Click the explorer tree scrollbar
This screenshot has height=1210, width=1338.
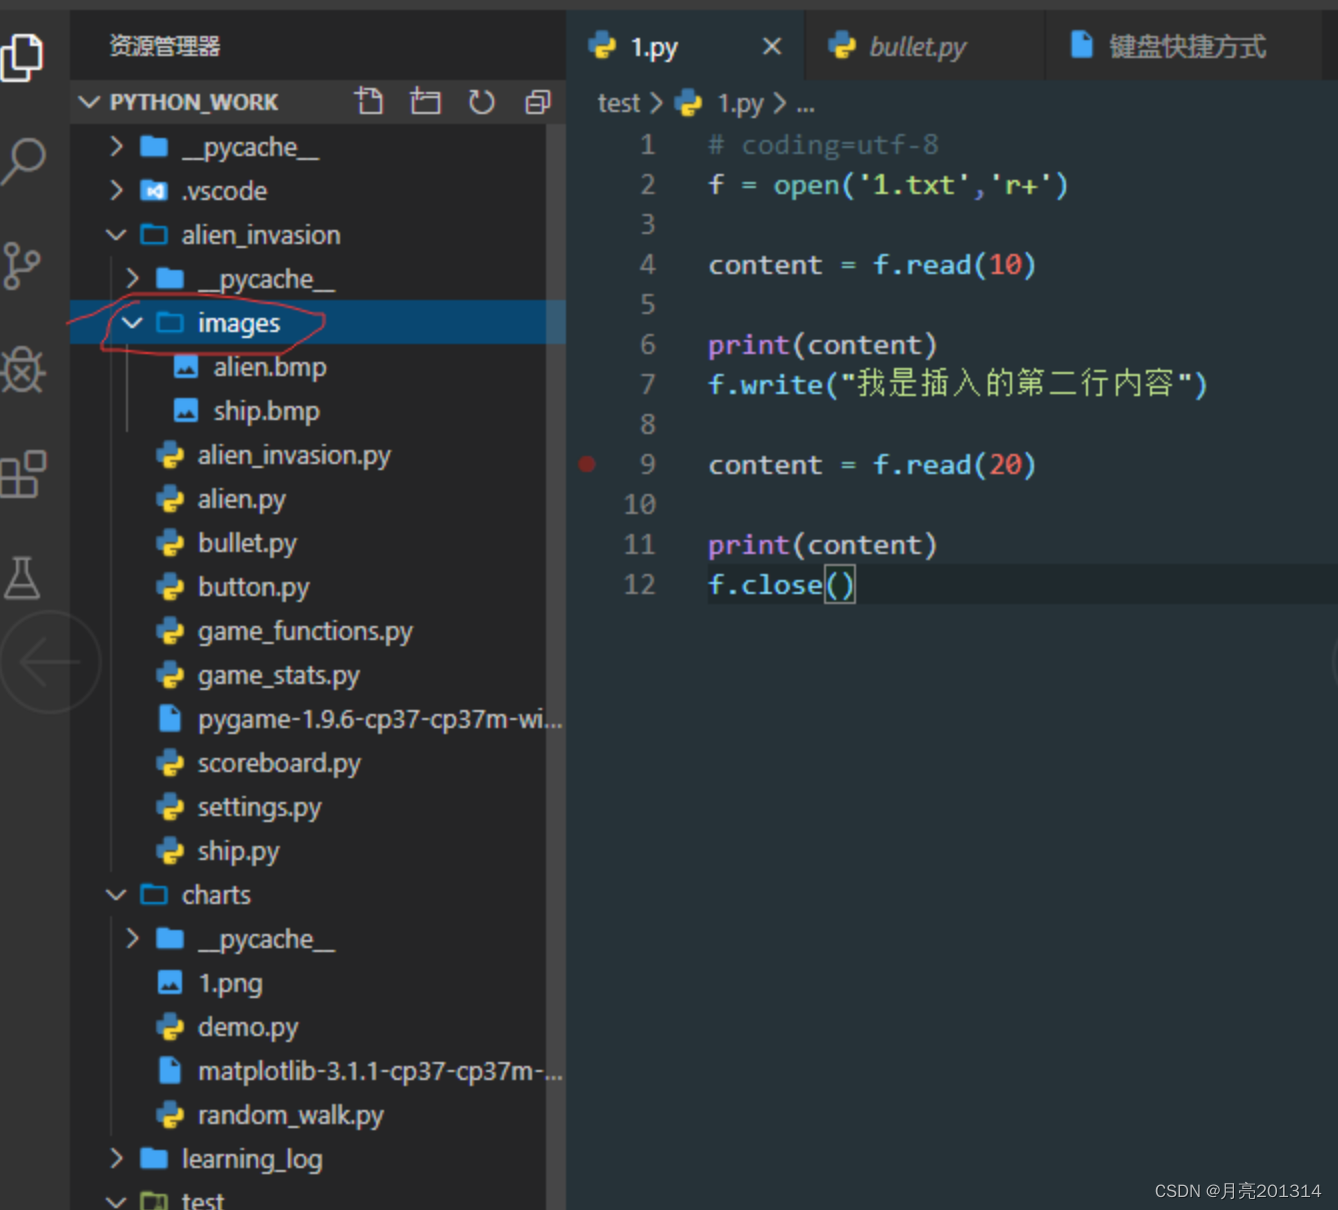pyautogui.click(x=556, y=665)
